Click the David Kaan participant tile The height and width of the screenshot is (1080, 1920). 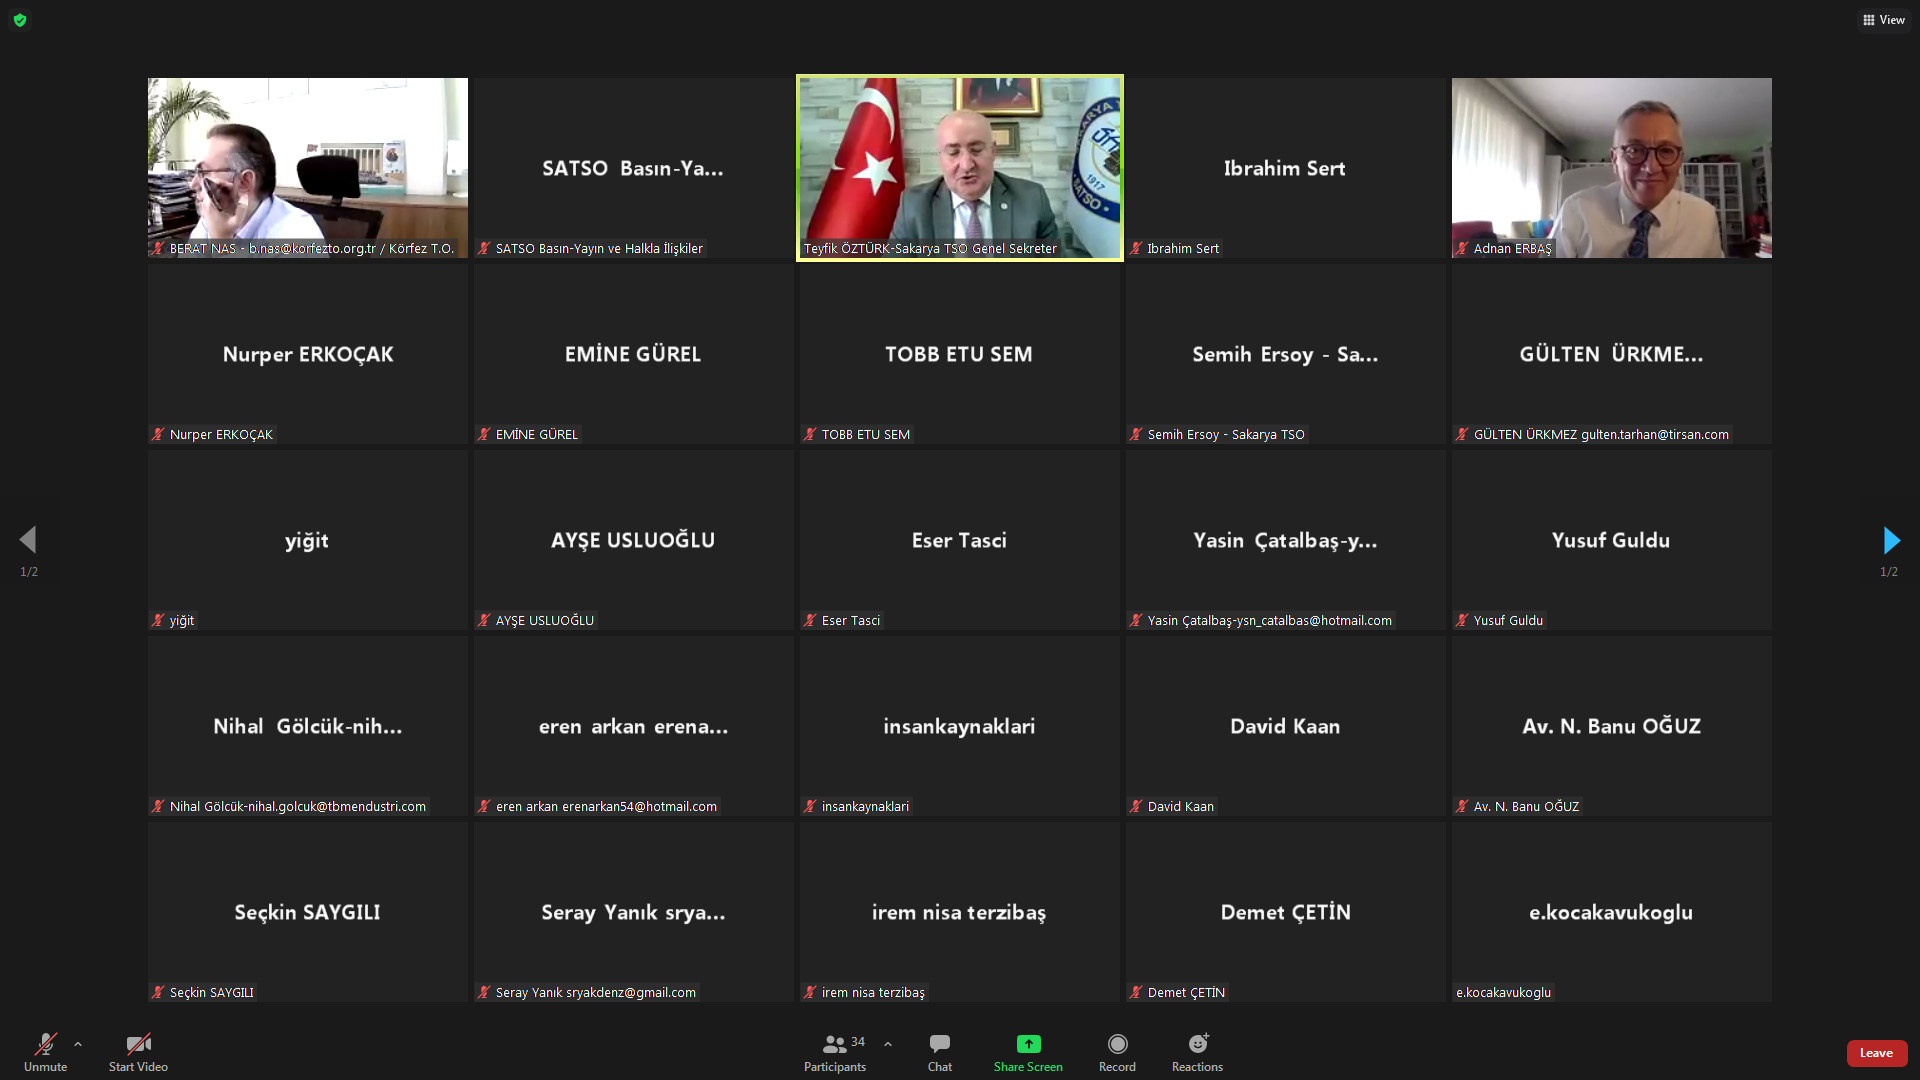1285,726
